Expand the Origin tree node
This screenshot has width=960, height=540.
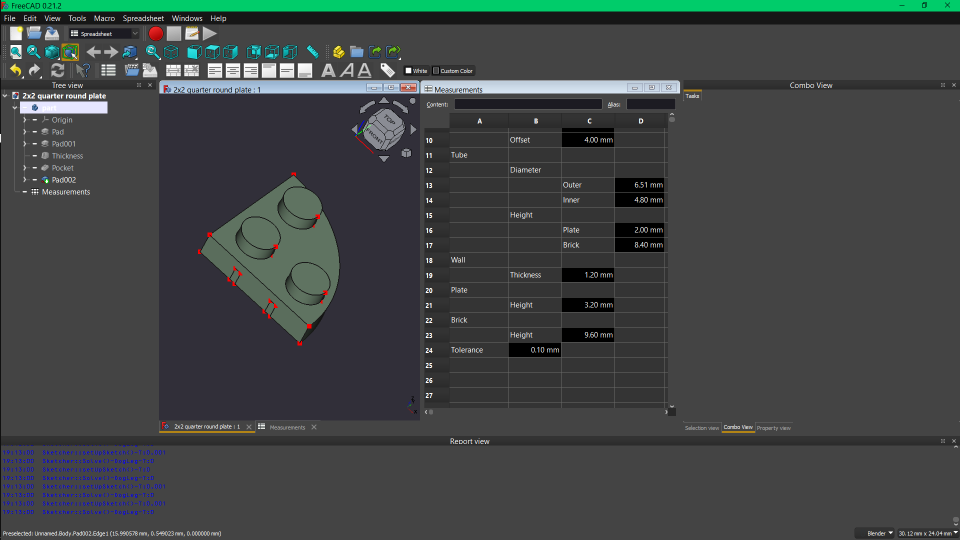coord(24,120)
